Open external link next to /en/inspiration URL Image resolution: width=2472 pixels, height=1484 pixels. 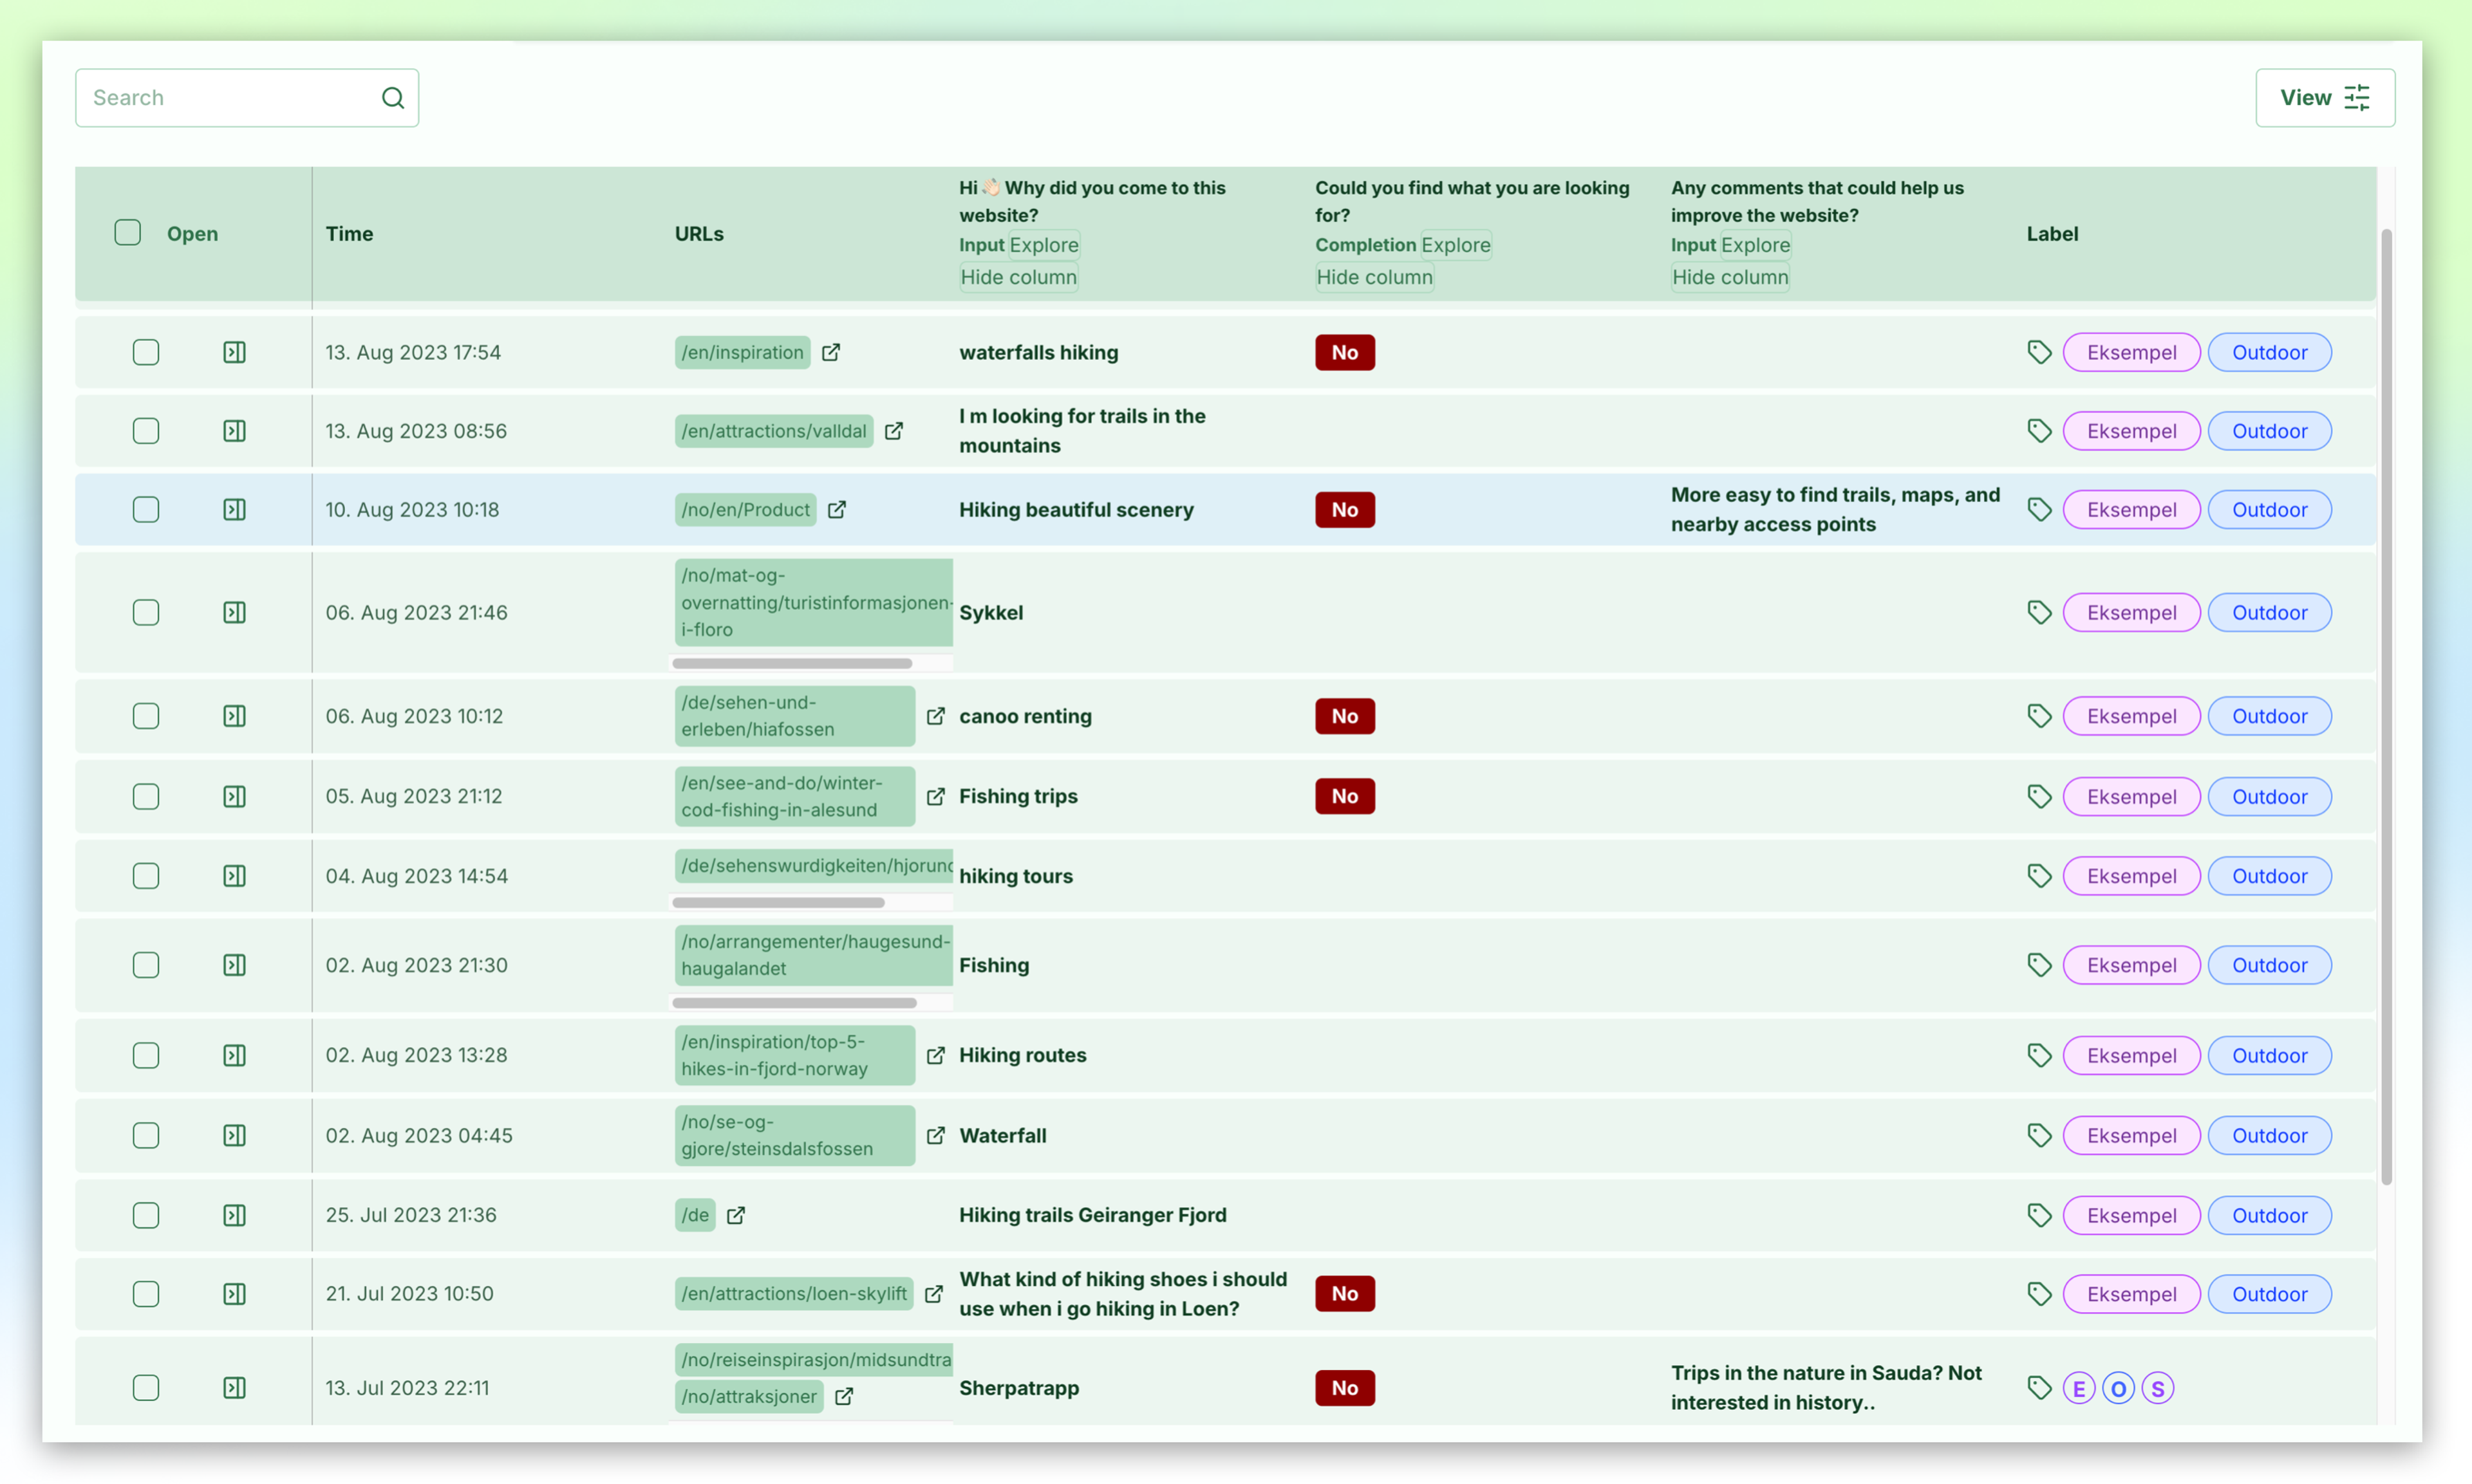[831, 352]
